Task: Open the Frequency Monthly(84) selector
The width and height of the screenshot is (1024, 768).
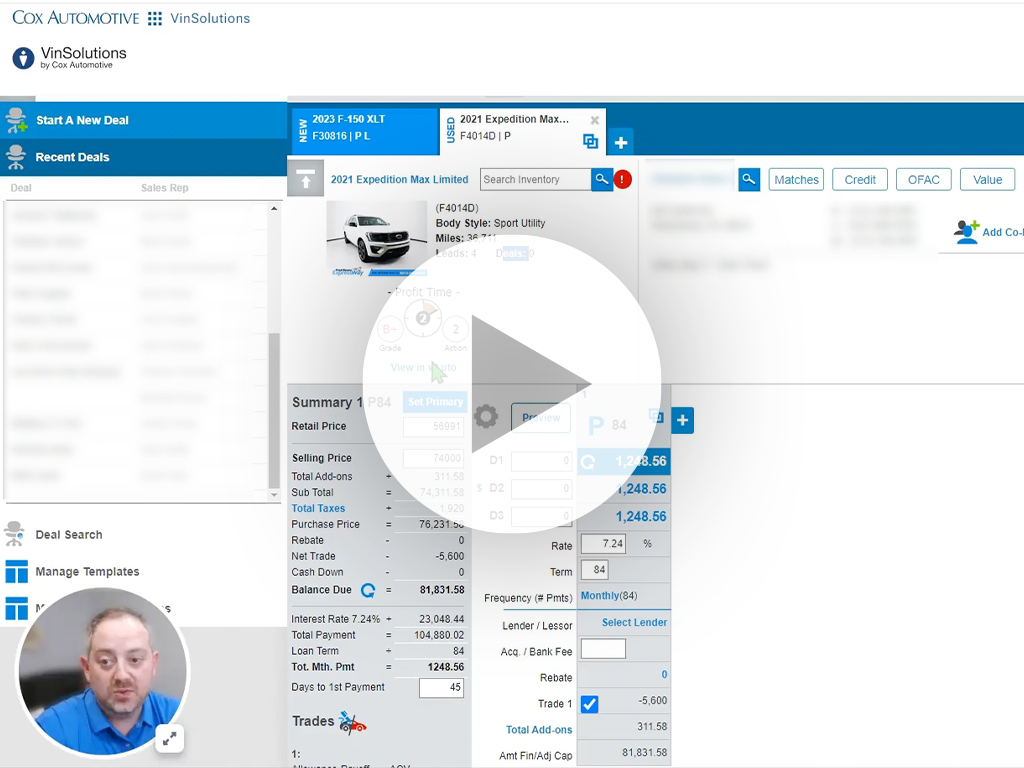Action: (608, 596)
